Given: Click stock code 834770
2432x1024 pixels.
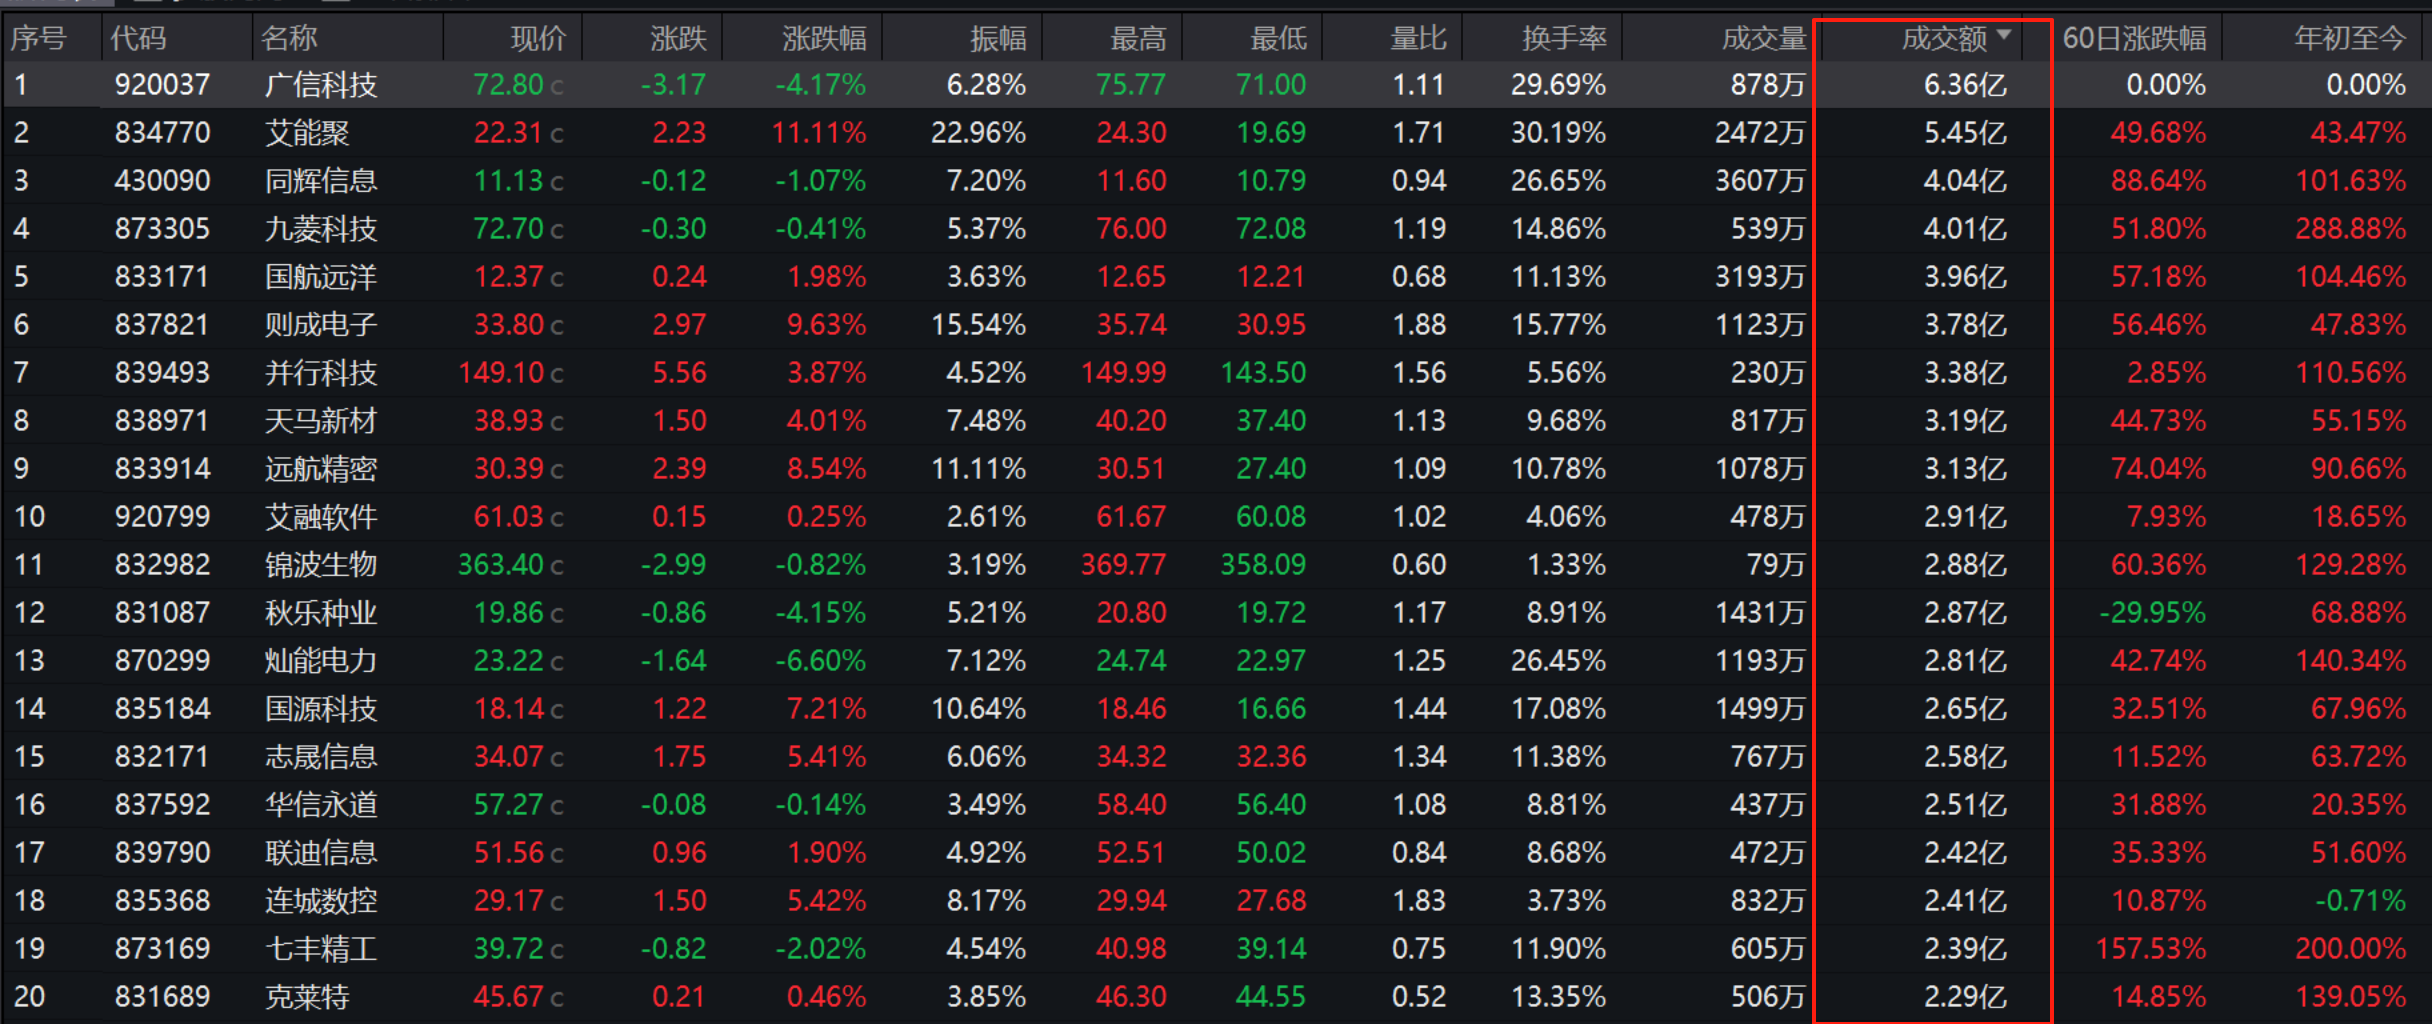Looking at the screenshot, I should click(162, 133).
